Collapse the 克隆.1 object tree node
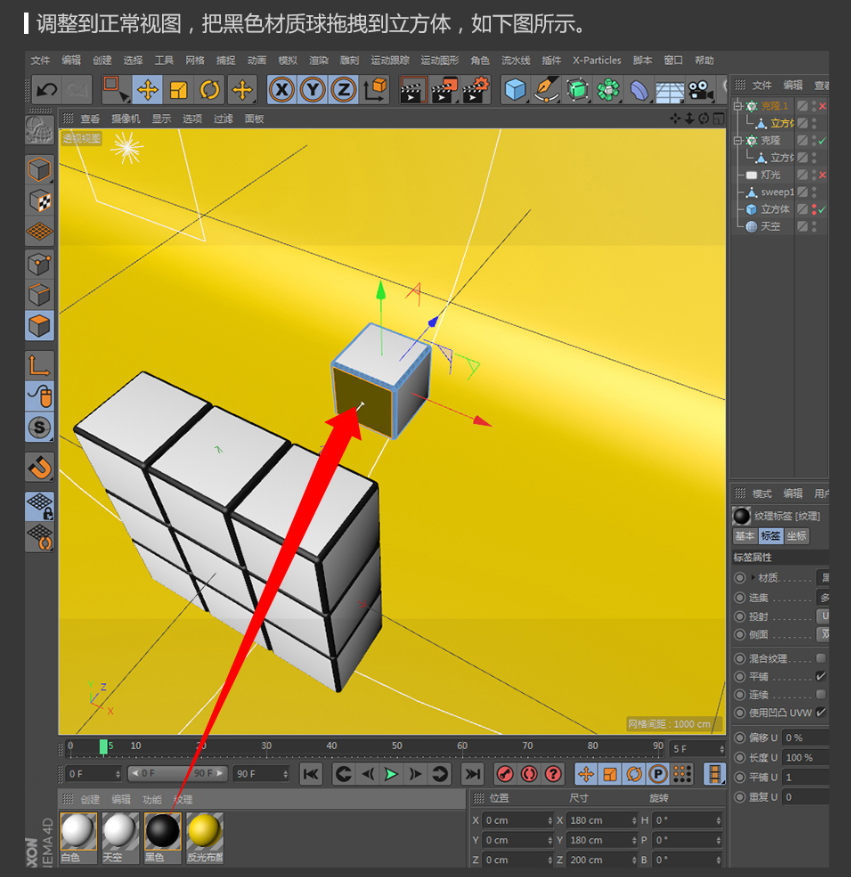Screen dimensions: 851x877 (x=738, y=106)
